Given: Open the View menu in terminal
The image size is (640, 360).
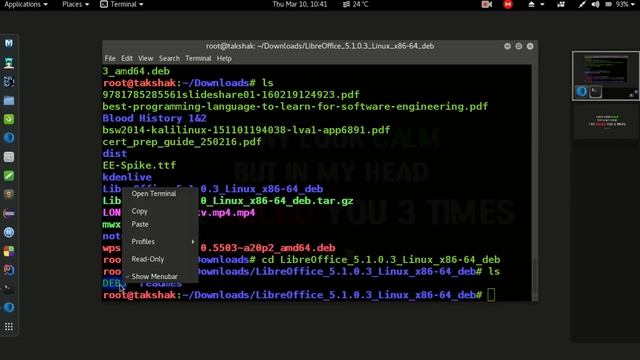Looking at the screenshot, I should point(145,58).
